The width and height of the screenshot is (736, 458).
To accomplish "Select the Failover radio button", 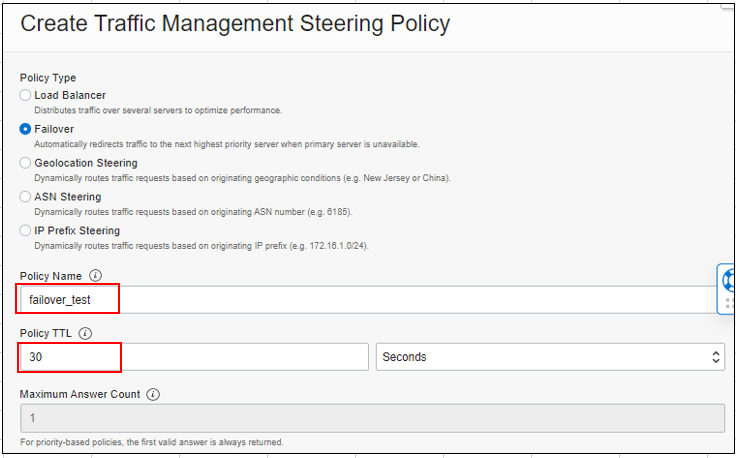I will point(25,129).
